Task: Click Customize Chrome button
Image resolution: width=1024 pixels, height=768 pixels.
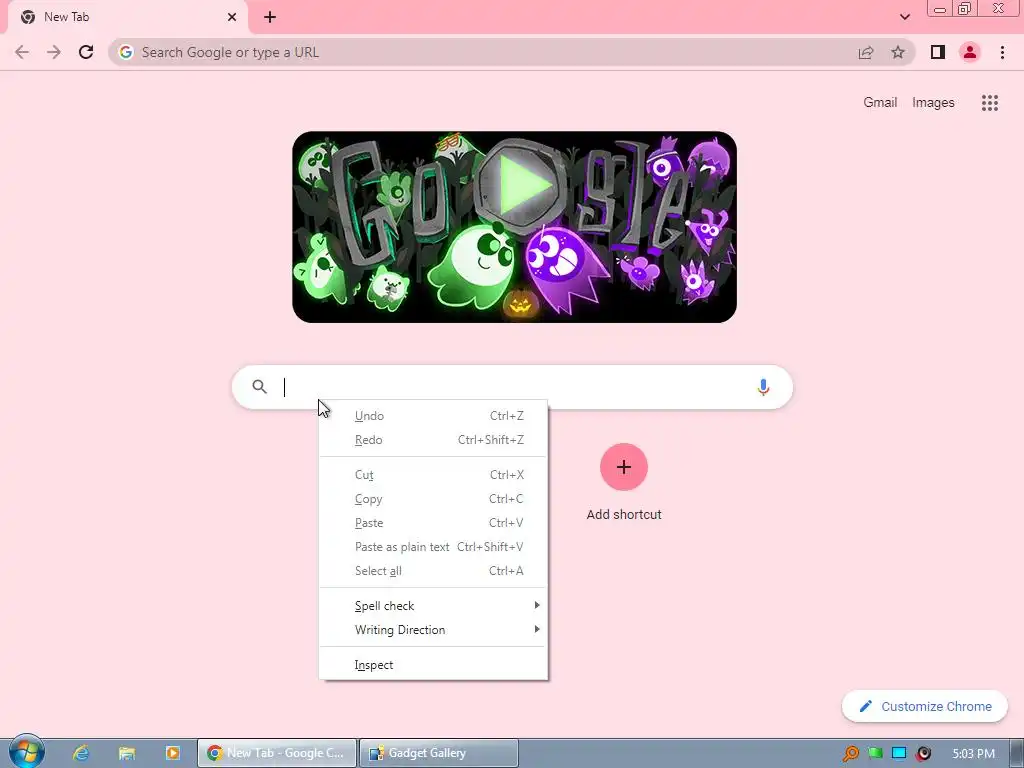Action: tap(925, 706)
